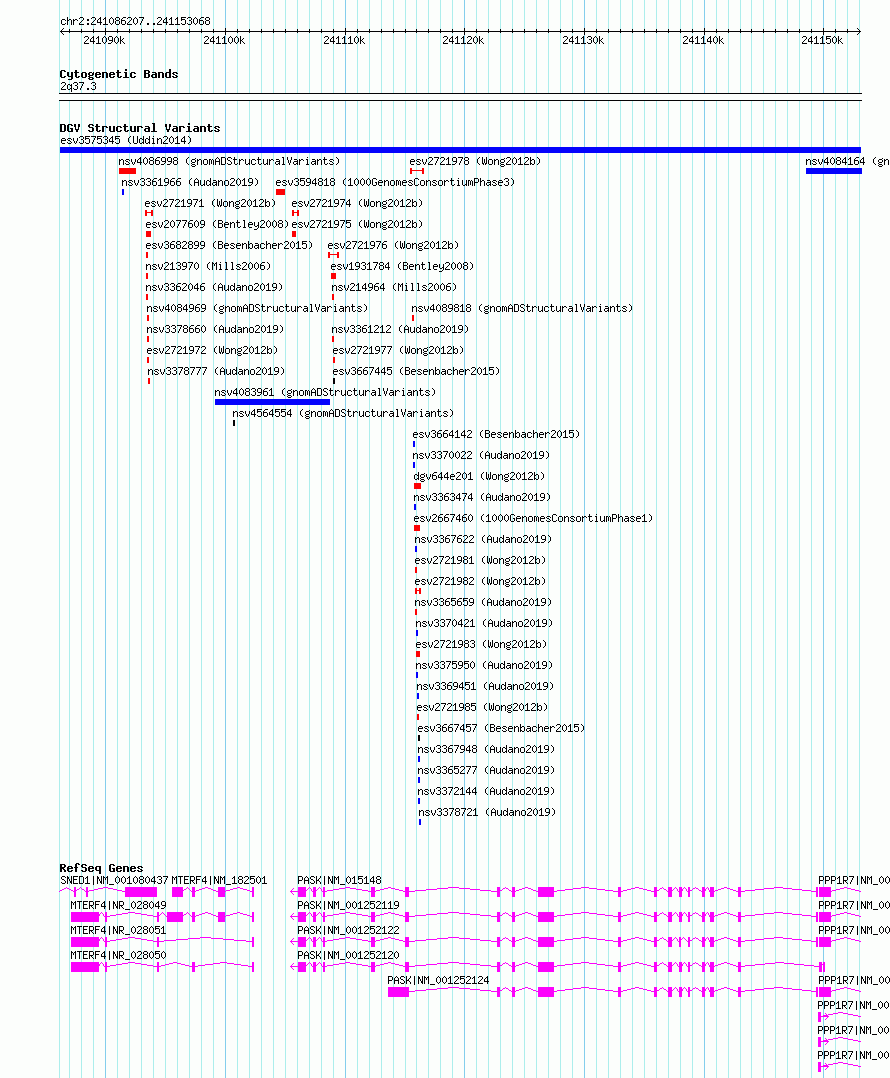Select variant esv2721978 (Wong2012b)
The height and width of the screenshot is (1078, 890).
pyautogui.click(x=475, y=162)
